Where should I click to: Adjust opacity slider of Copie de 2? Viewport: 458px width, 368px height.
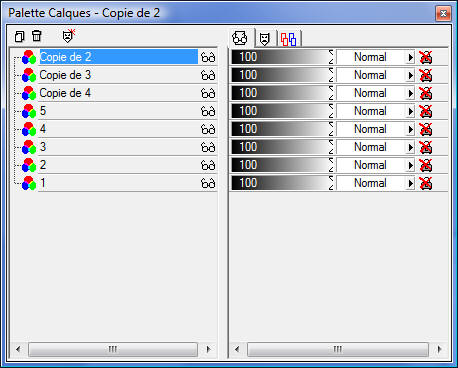pyautogui.click(x=282, y=57)
